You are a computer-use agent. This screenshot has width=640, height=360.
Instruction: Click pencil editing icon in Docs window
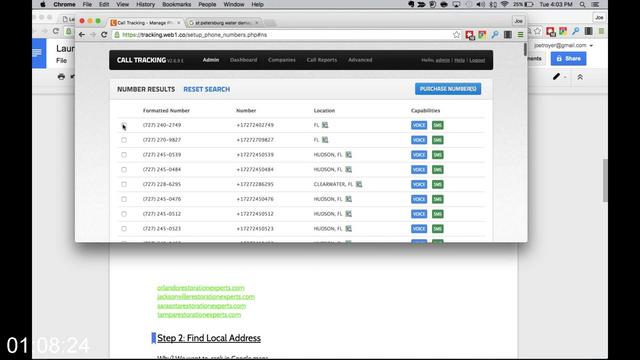pos(556,76)
